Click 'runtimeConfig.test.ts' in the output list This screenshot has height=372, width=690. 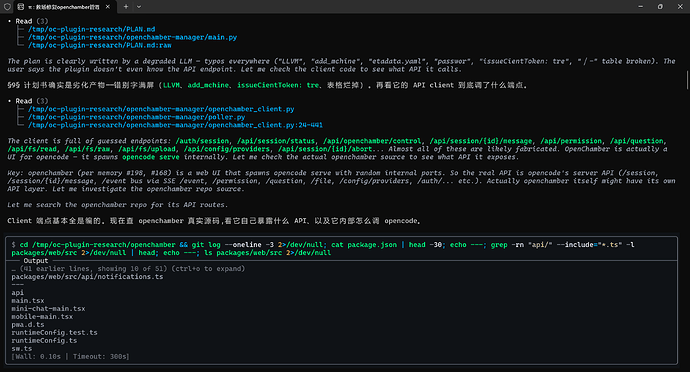[x=55, y=332]
